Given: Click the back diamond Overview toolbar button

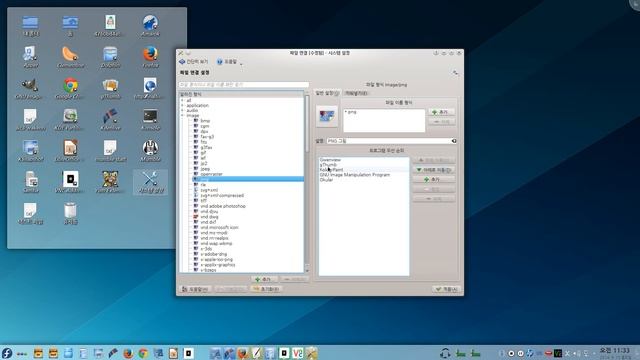Looking at the screenshot, I should 193,62.
